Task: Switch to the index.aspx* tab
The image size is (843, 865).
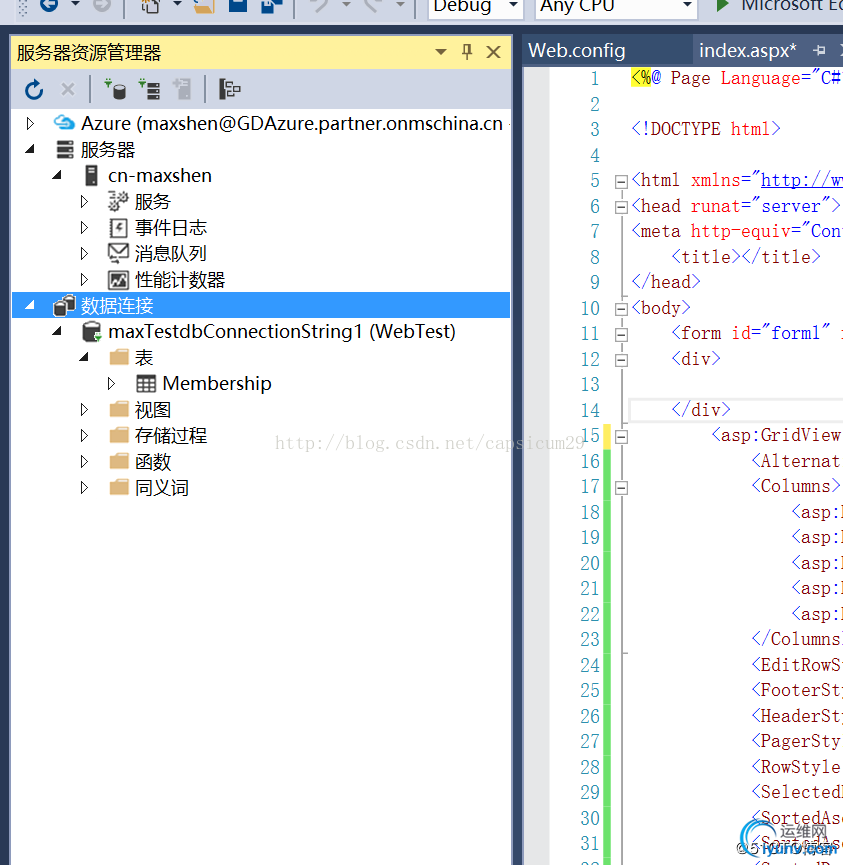Action: tap(748, 51)
